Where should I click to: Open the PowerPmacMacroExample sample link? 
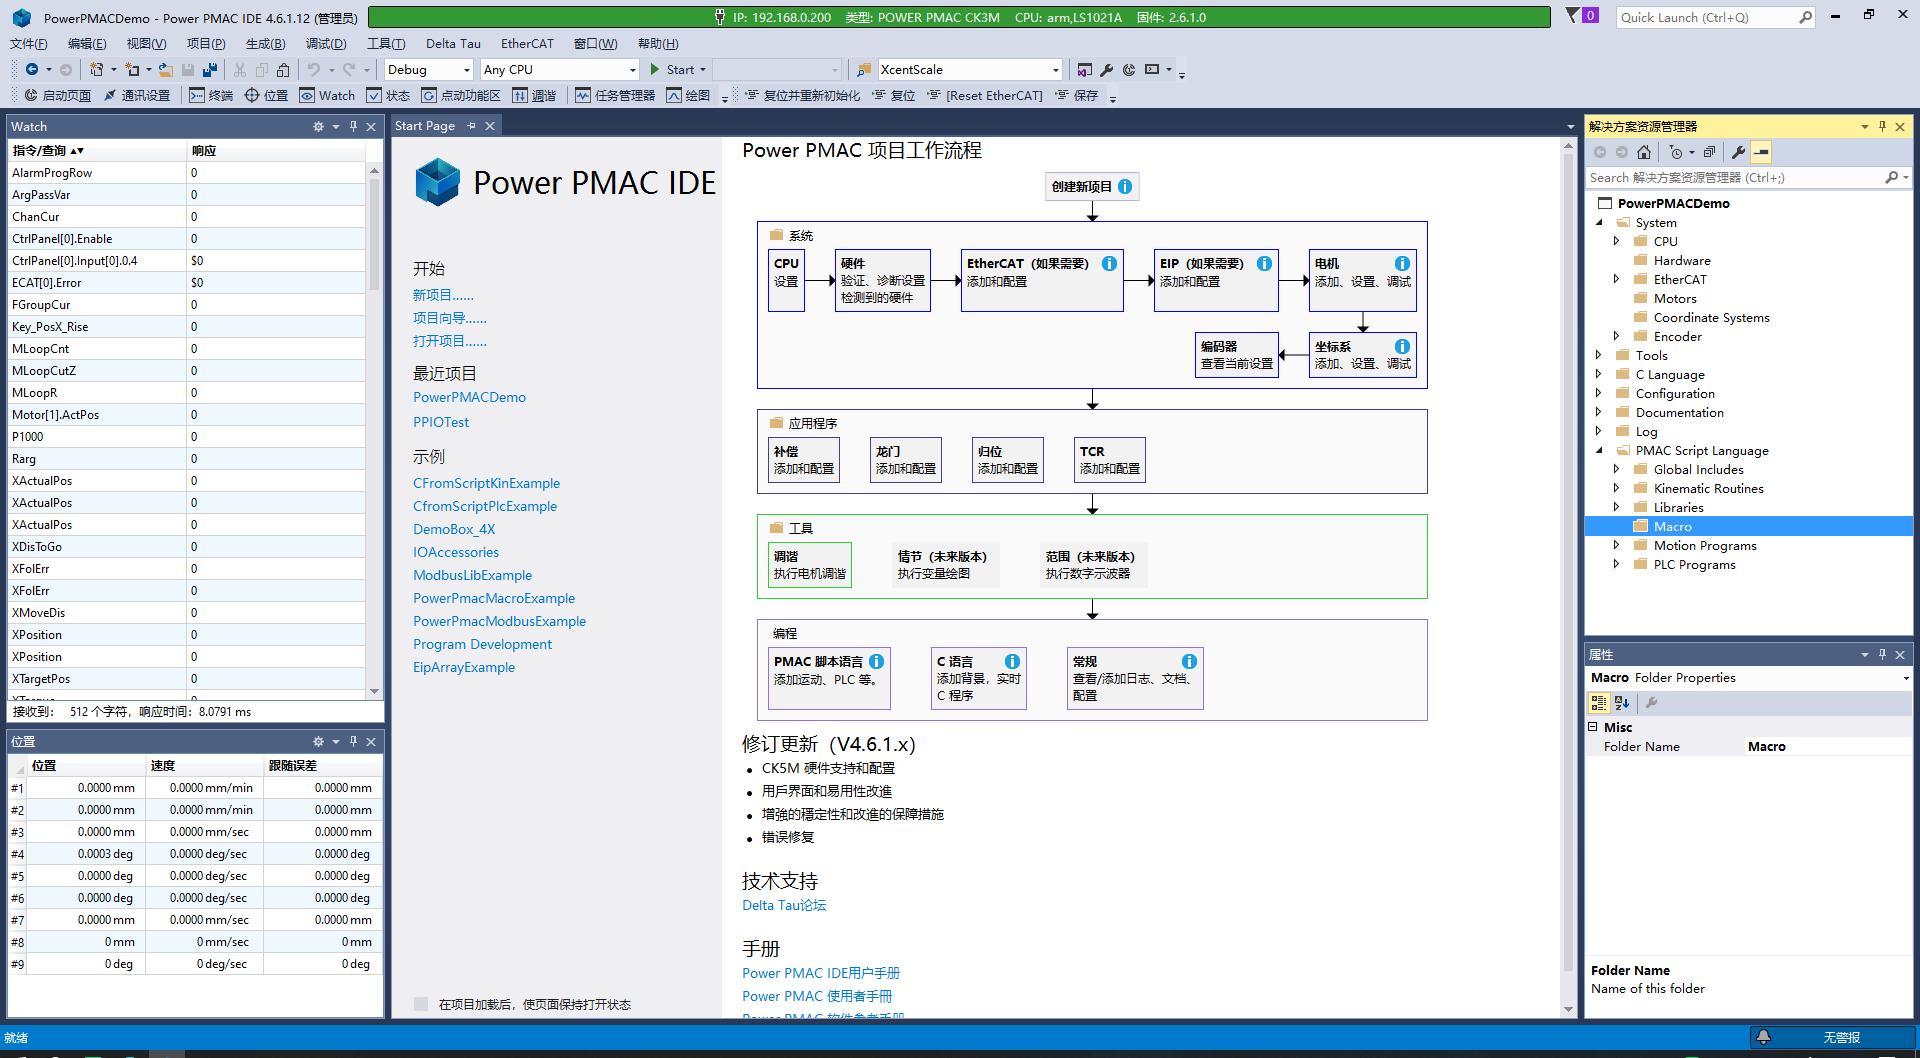(x=494, y=598)
